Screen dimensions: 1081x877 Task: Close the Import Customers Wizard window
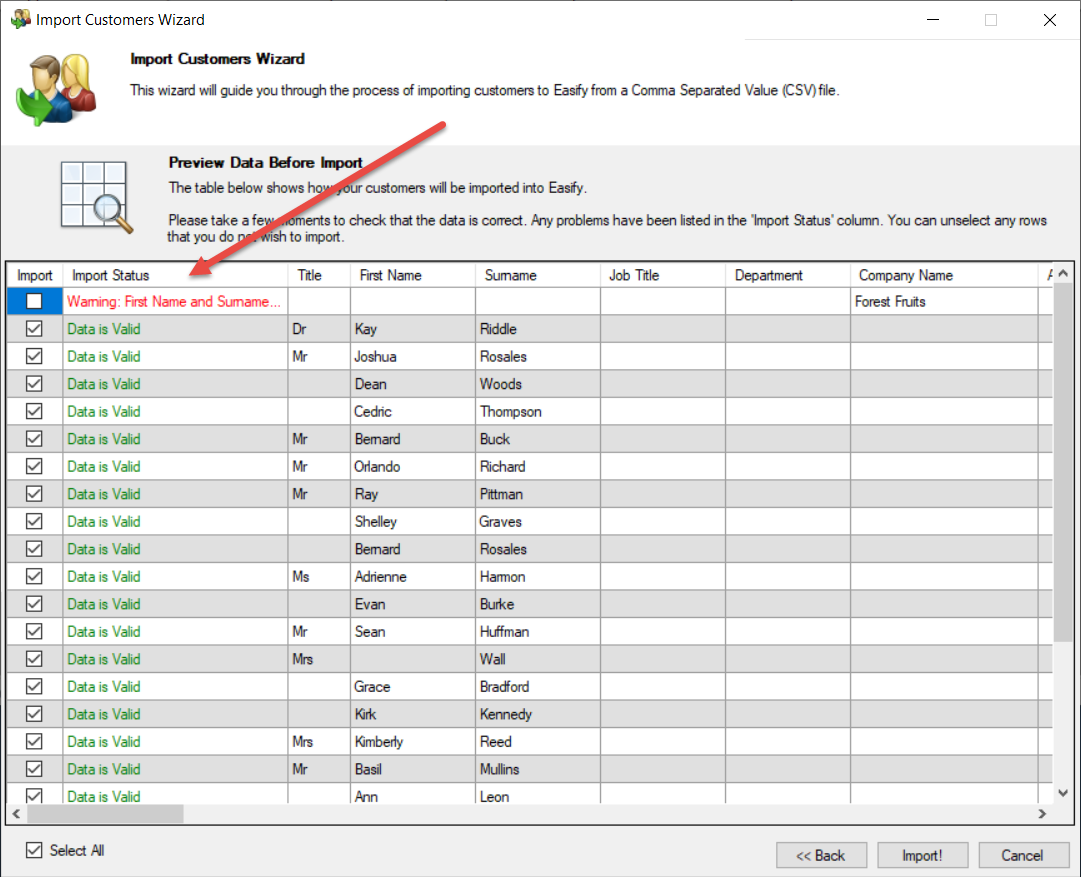pos(1050,19)
